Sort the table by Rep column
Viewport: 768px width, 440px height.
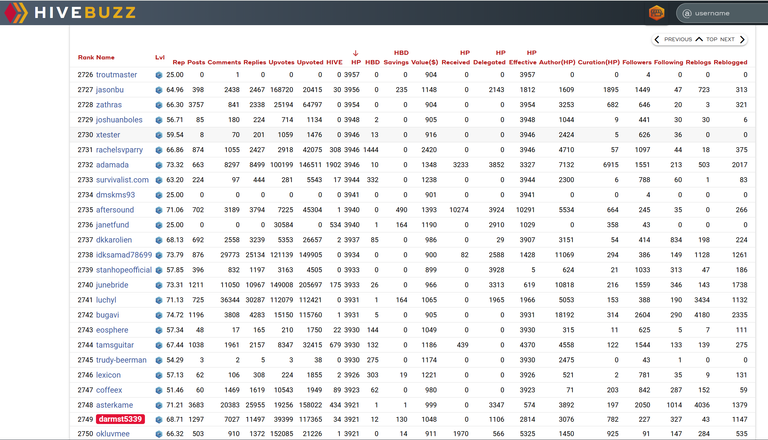tap(179, 62)
